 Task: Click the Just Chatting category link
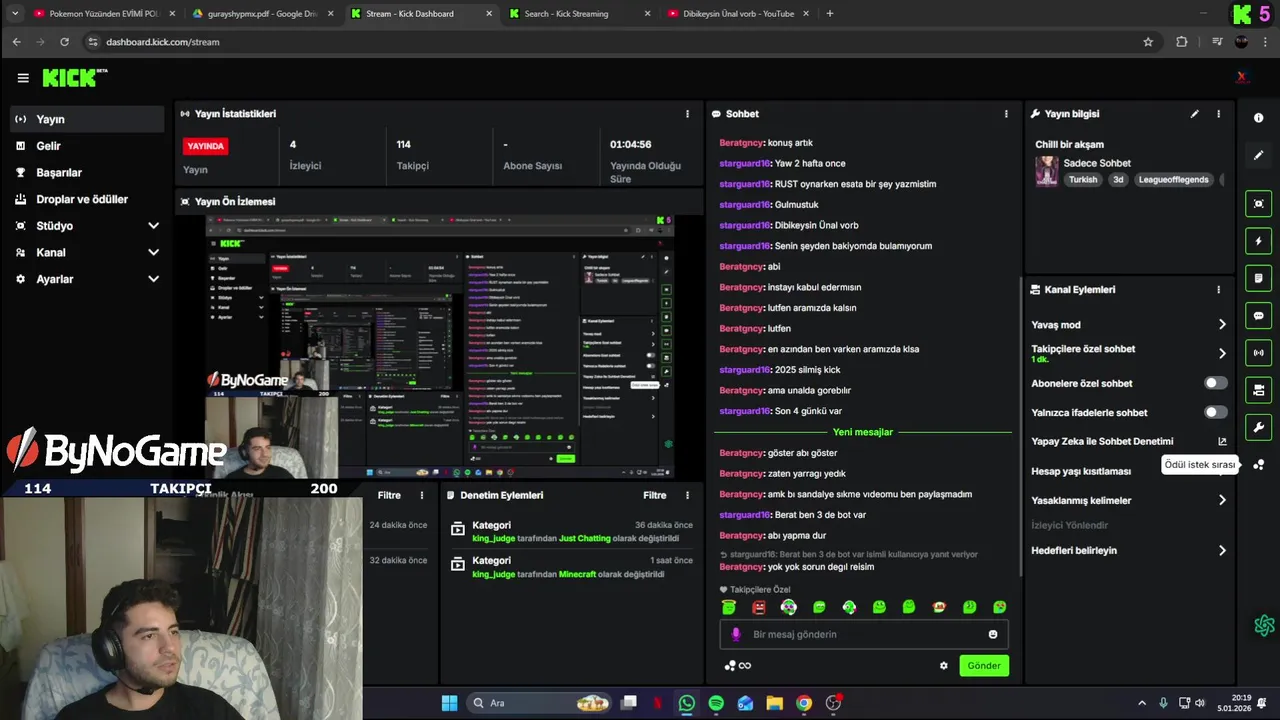(x=584, y=538)
